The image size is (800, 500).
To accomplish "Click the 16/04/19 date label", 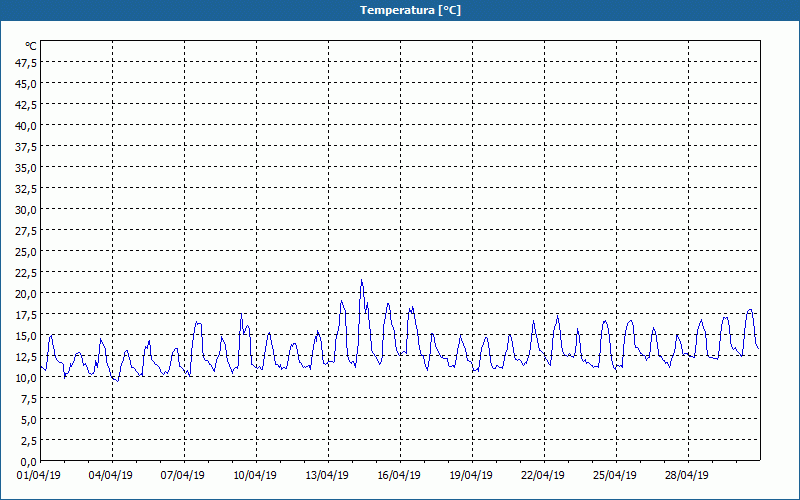I will (399, 475).
